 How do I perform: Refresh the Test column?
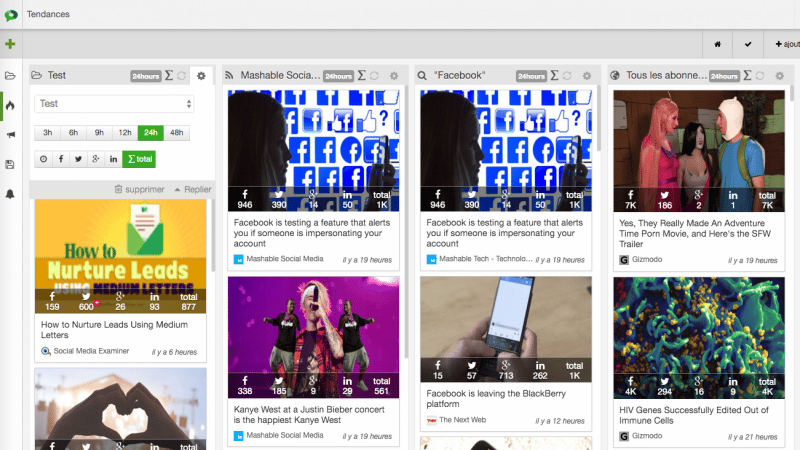pos(182,76)
